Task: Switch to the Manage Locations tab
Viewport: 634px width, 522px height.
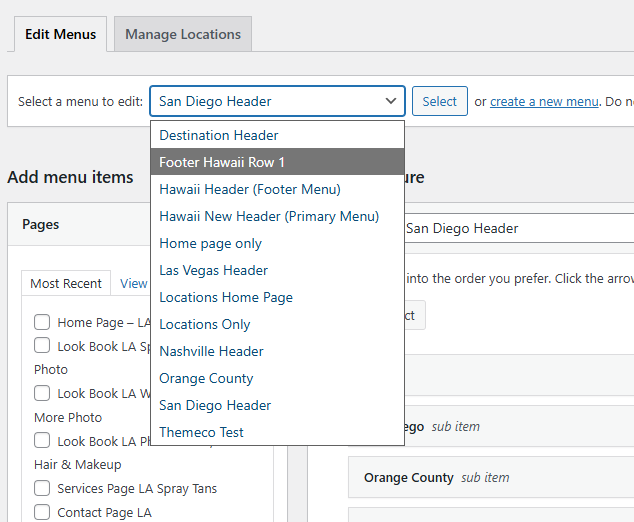Action: (x=183, y=34)
